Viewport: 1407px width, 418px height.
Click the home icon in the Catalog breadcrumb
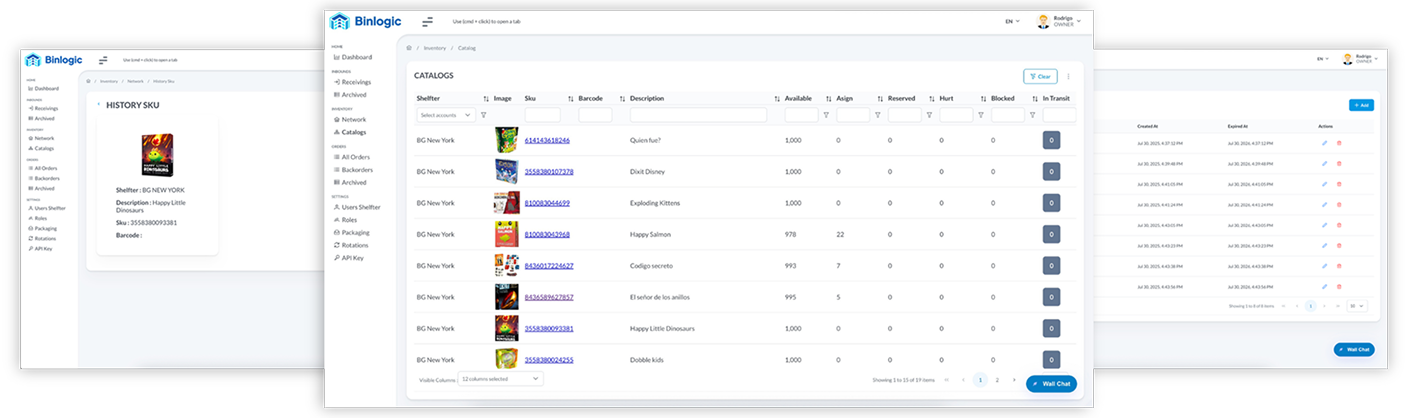(409, 48)
